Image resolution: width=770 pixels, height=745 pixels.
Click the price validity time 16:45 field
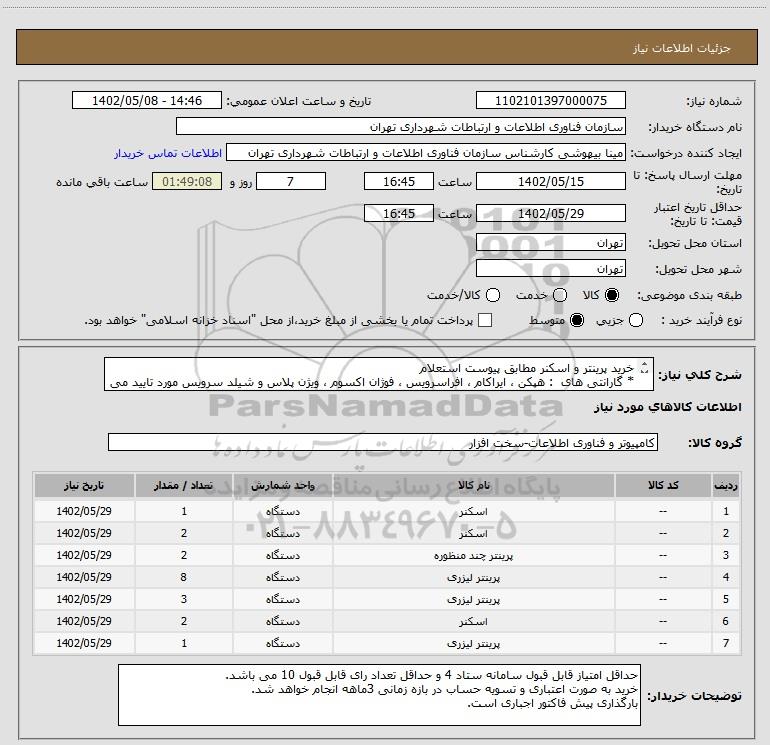pyautogui.click(x=399, y=214)
